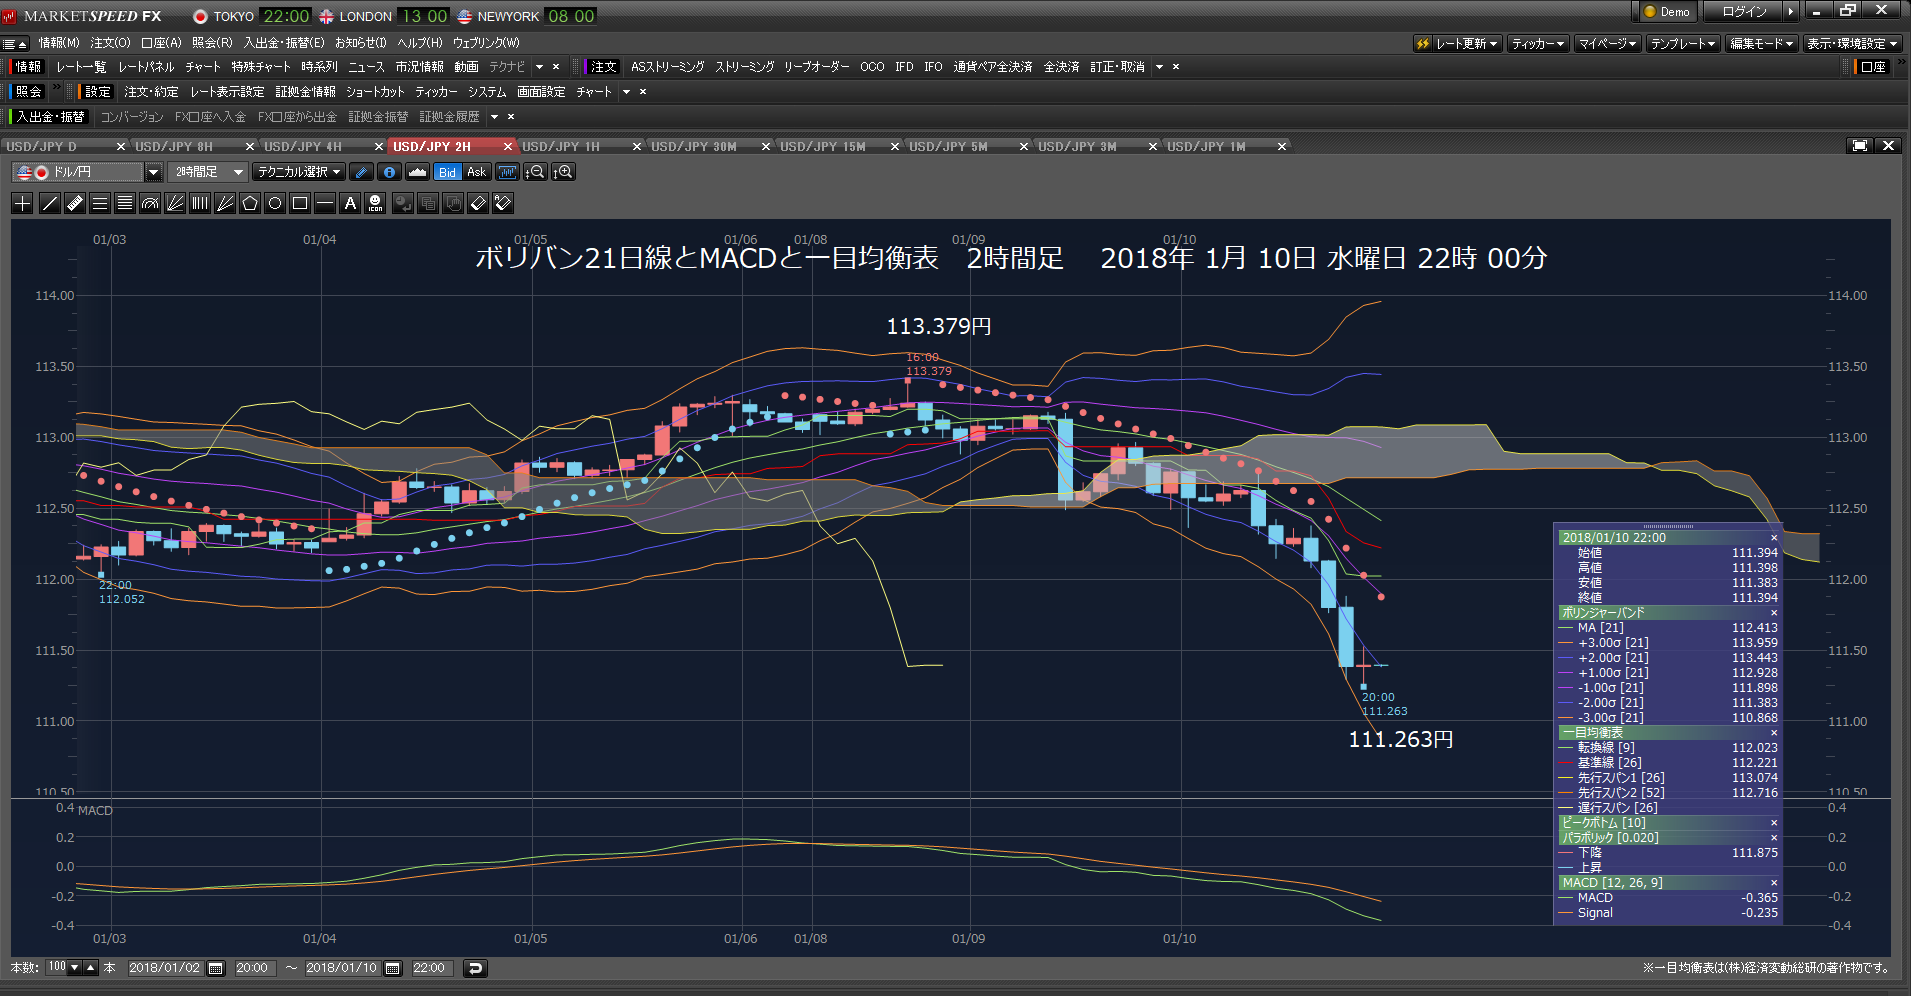Screen dimensions: 1911x996
Task: Select the ruler measurement tool
Action: pyautogui.click(x=74, y=203)
